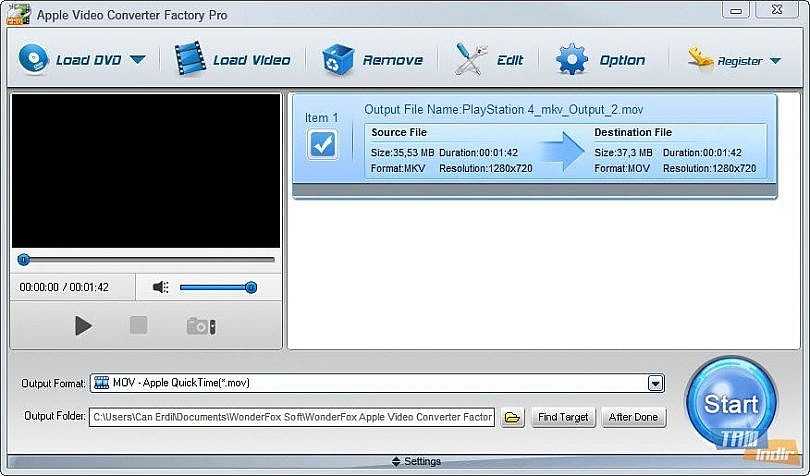
Task: Click the Option label in toolbar
Action: coord(622,60)
